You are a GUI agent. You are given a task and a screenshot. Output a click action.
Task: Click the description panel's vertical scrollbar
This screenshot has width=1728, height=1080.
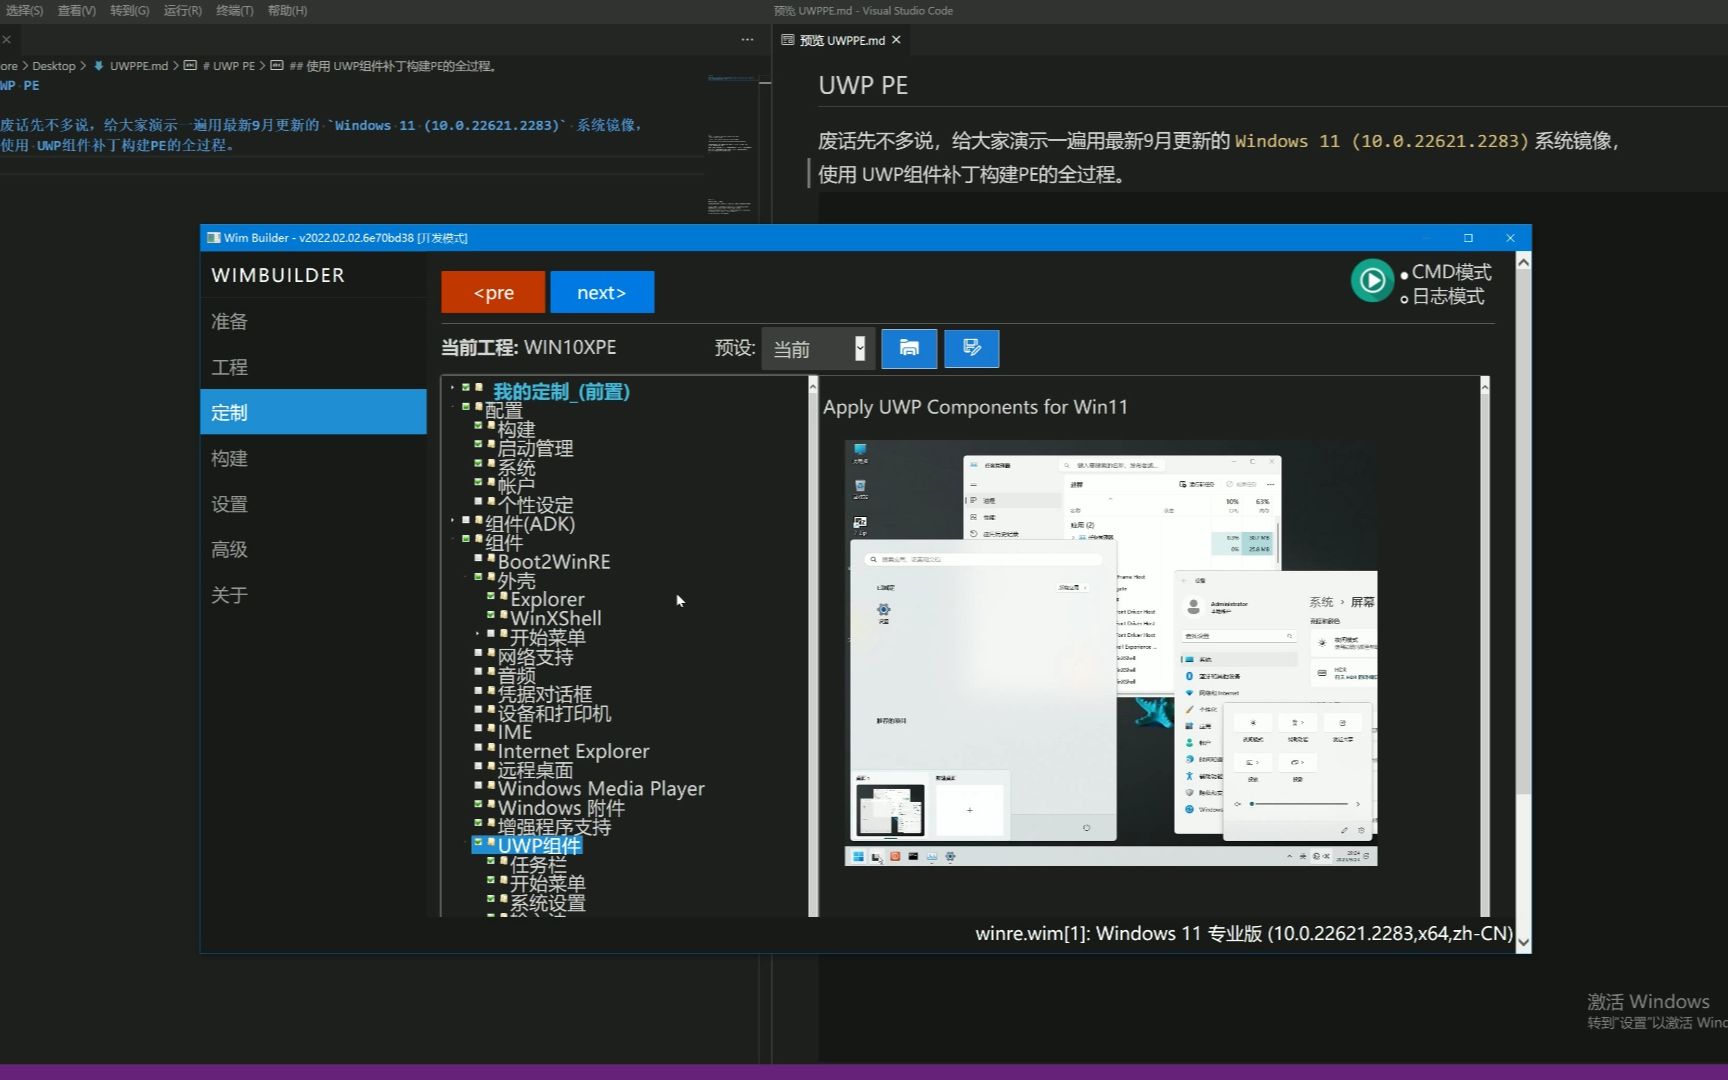click(1484, 646)
